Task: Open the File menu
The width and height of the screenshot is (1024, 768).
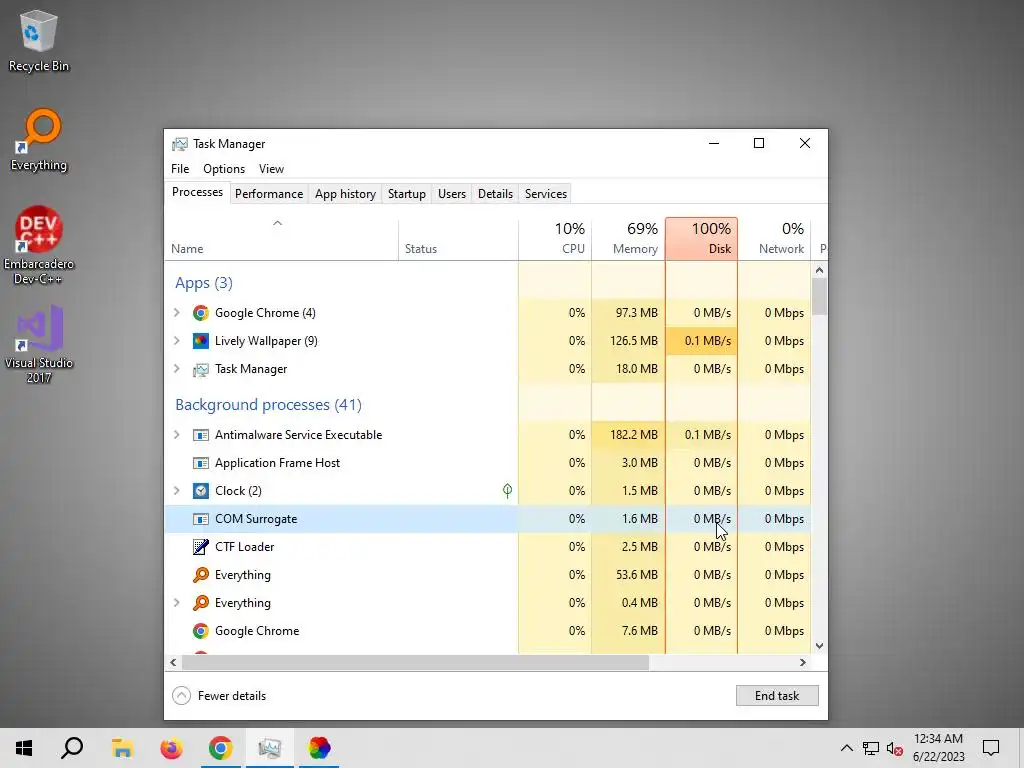Action: click(180, 168)
